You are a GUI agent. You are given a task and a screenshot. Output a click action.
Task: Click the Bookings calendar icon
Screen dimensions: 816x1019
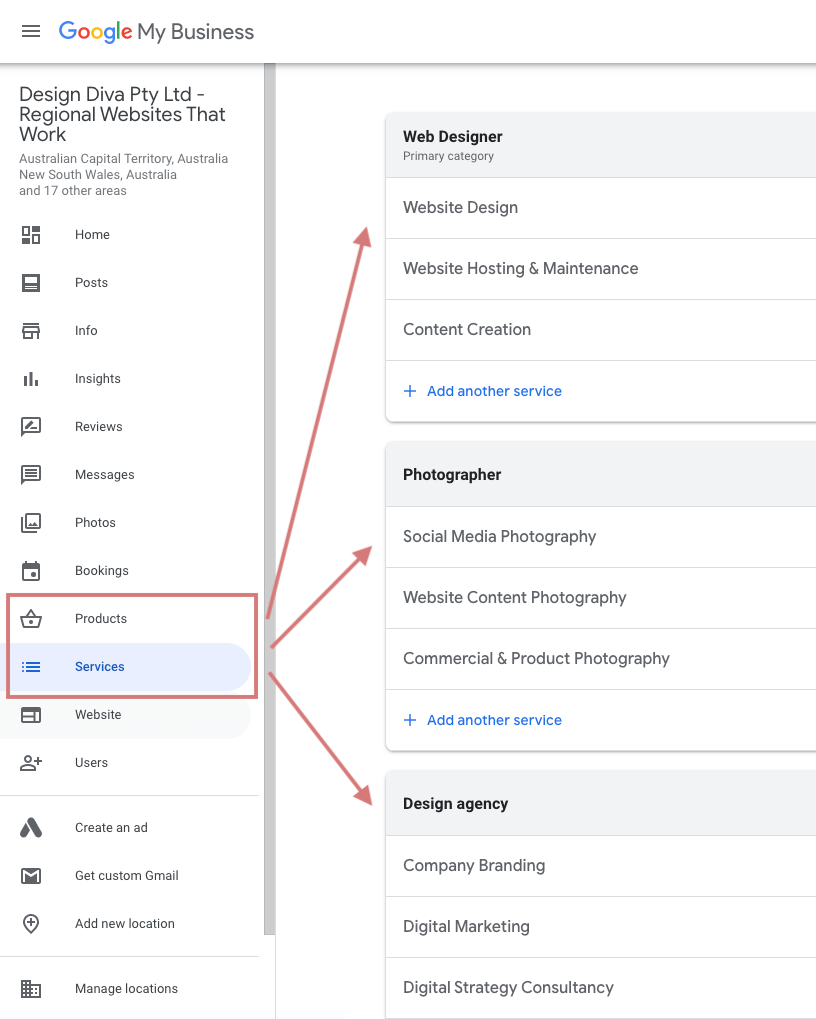[x=31, y=571]
